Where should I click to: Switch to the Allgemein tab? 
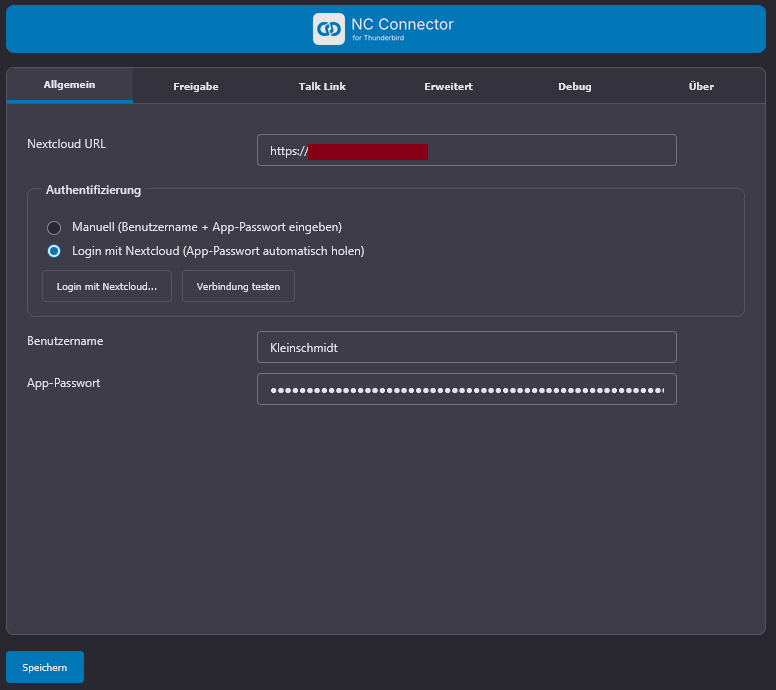(69, 85)
